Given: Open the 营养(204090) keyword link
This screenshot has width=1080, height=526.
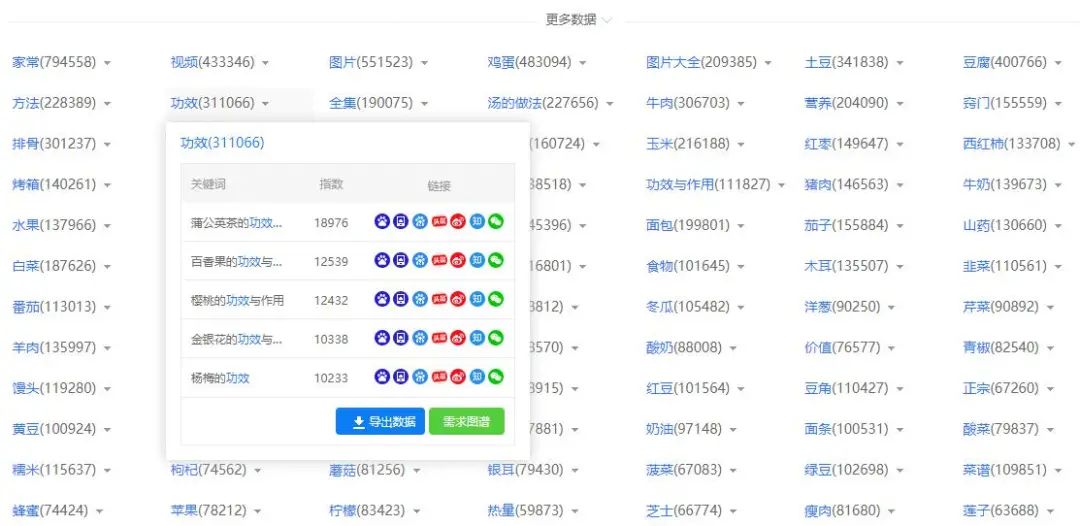Looking at the screenshot, I should (x=846, y=103).
